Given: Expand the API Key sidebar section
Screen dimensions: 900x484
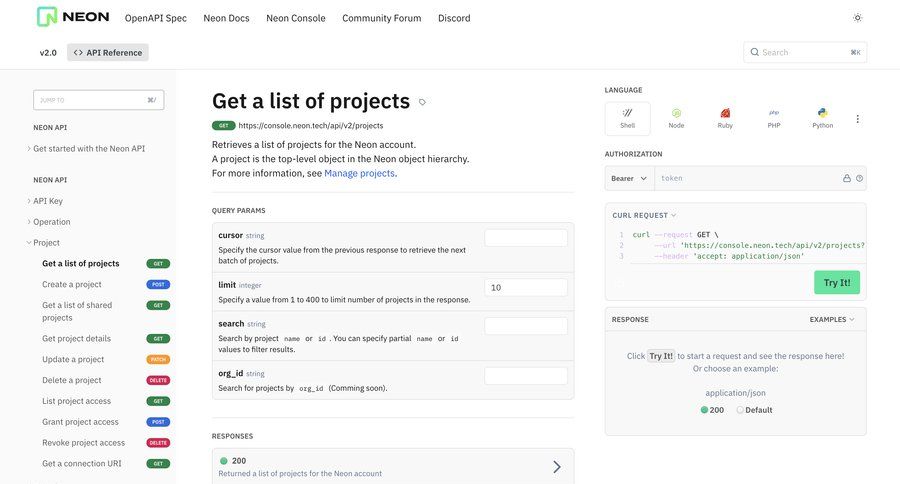Looking at the screenshot, I should pyautogui.click(x=47, y=201).
